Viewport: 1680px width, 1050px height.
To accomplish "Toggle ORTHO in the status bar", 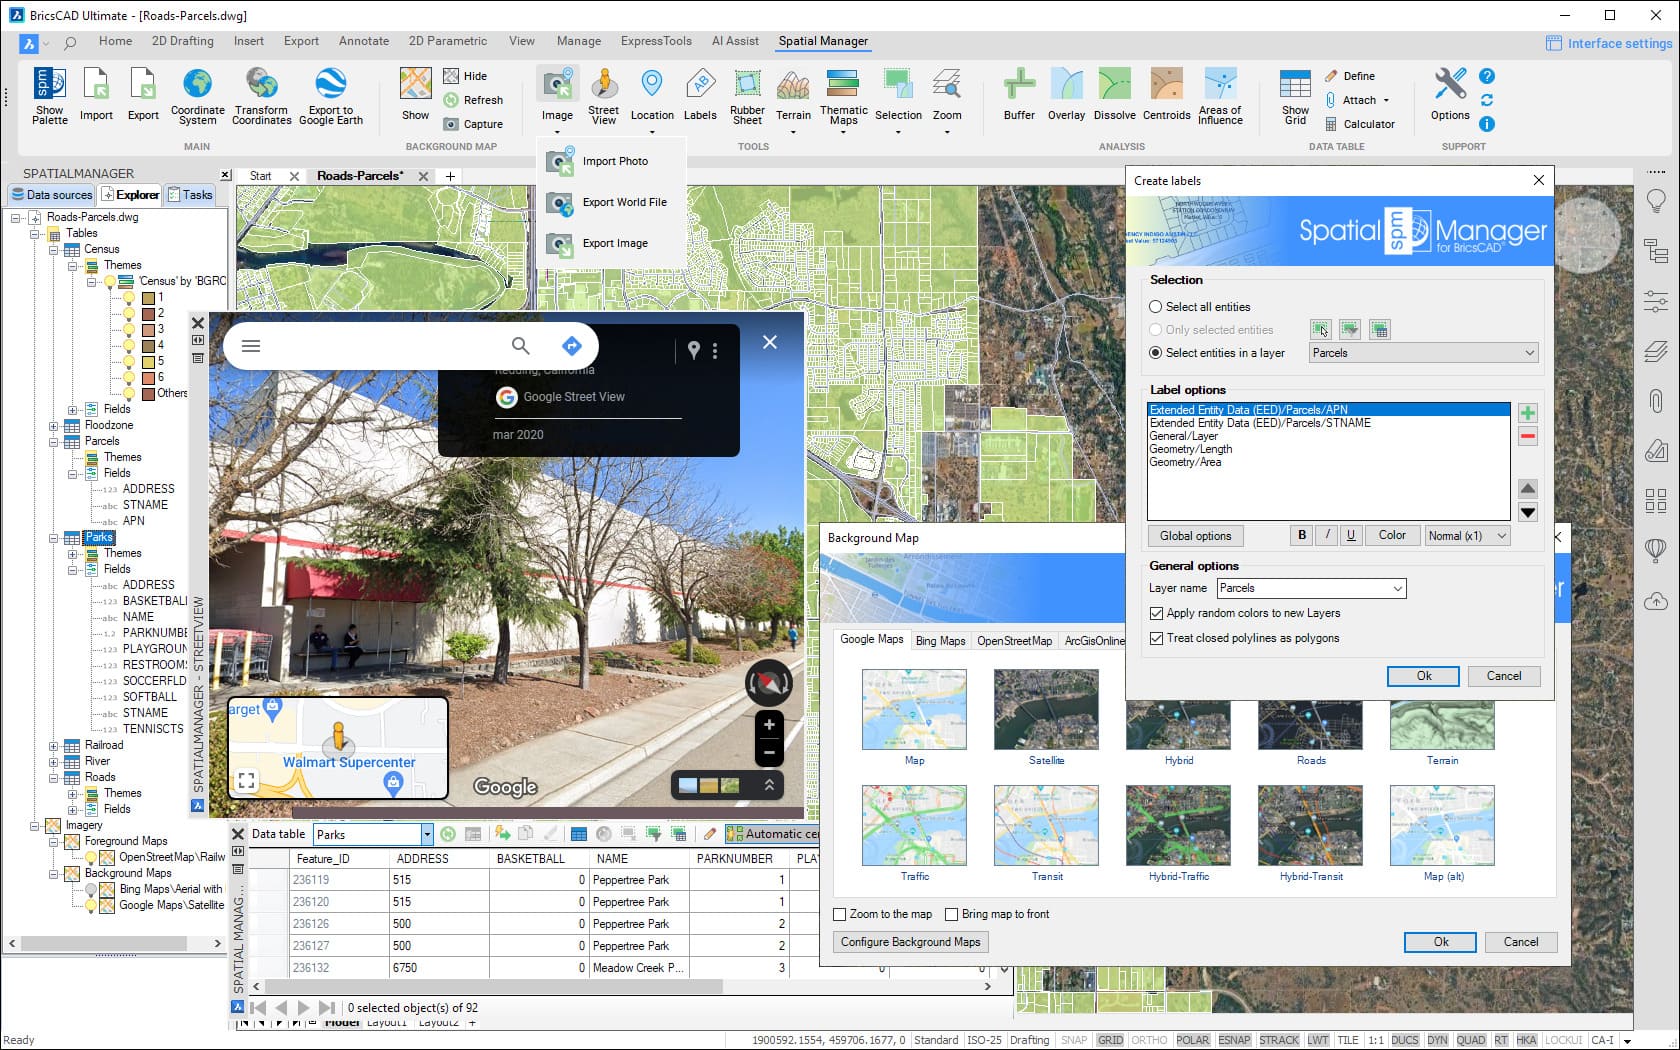I will pos(1149,1040).
